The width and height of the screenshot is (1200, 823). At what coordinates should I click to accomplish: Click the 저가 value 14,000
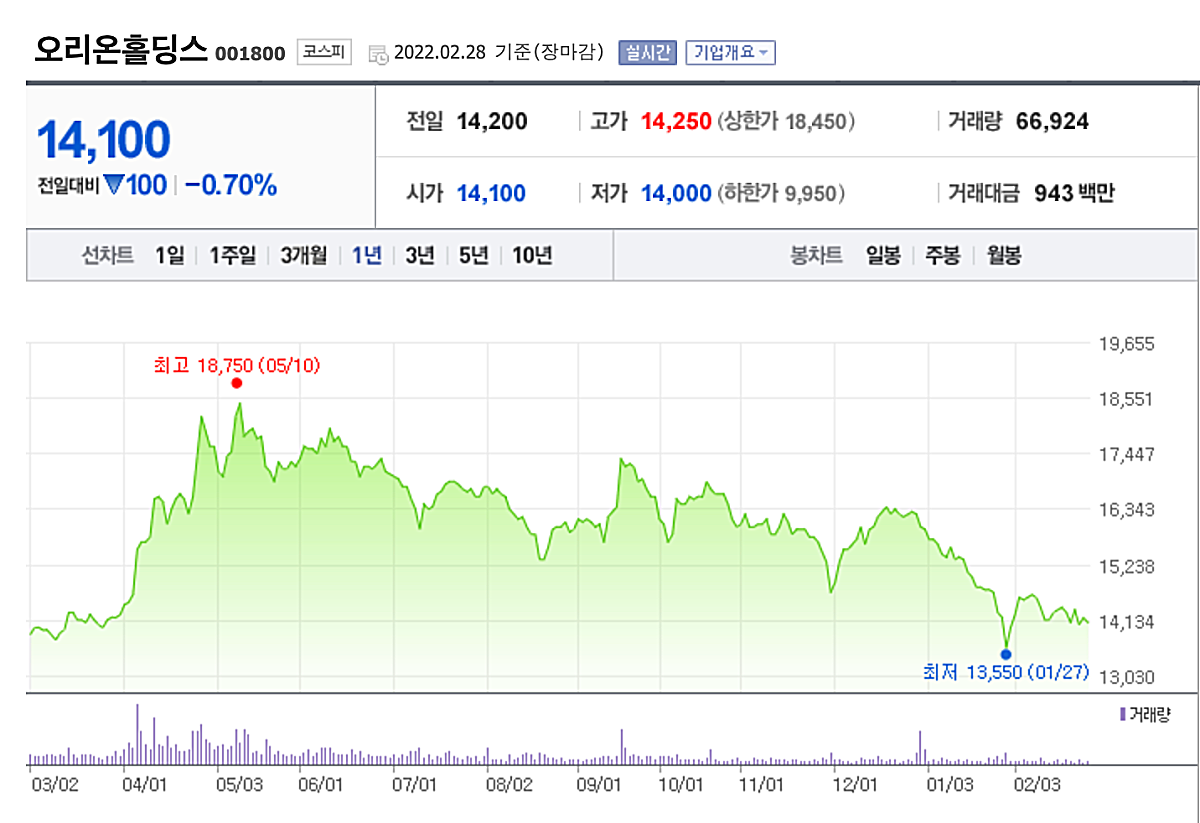[676, 193]
